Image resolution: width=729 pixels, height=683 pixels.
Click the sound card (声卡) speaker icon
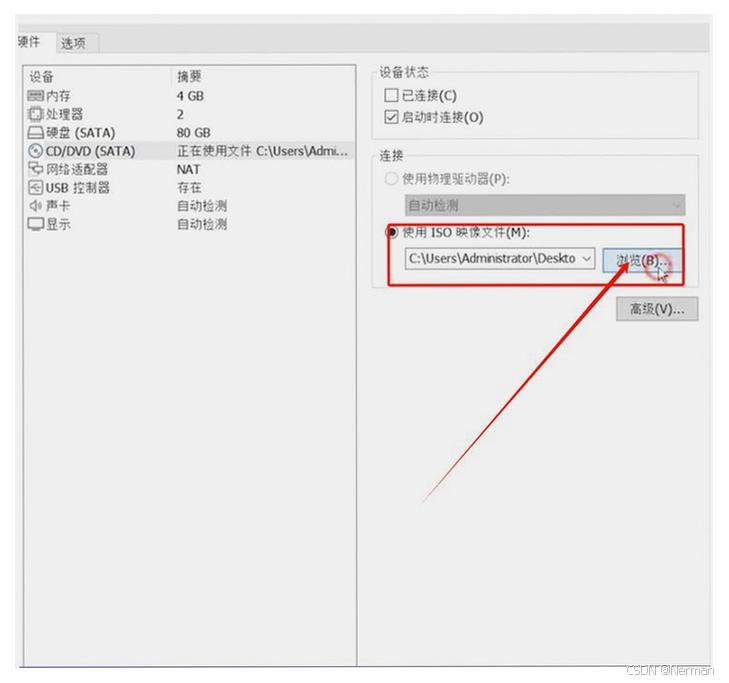(35, 206)
